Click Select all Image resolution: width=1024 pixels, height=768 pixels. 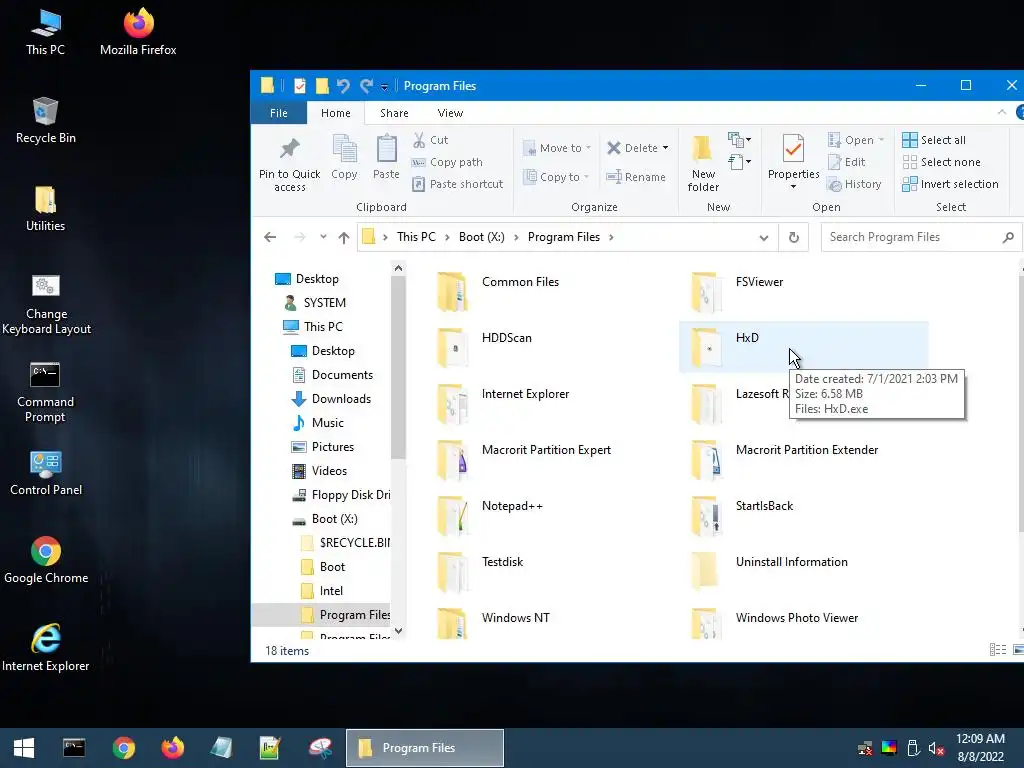click(x=934, y=140)
